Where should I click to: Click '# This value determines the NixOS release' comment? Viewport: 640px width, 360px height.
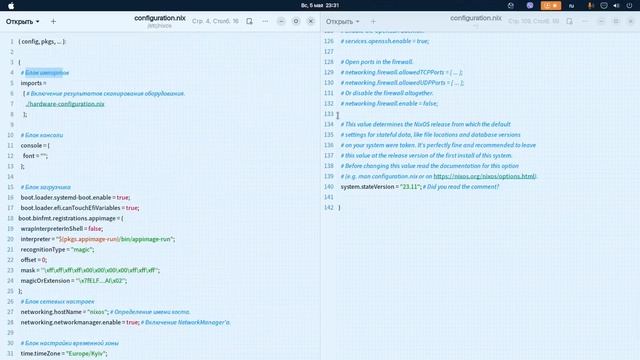pyautogui.click(x=425, y=124)
